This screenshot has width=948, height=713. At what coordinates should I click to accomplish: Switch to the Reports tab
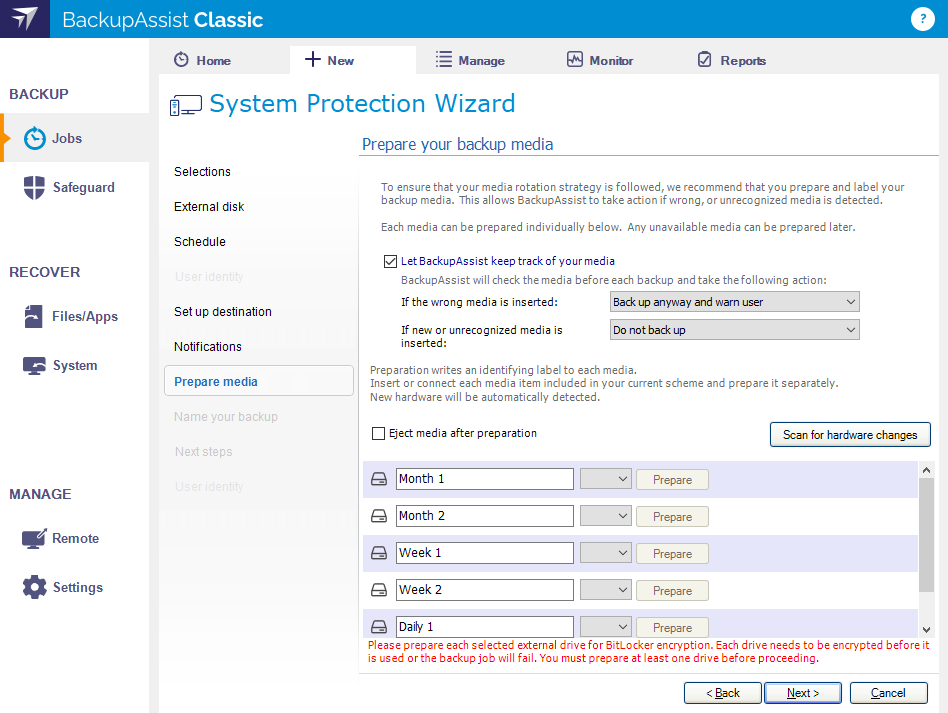point(743,60)
